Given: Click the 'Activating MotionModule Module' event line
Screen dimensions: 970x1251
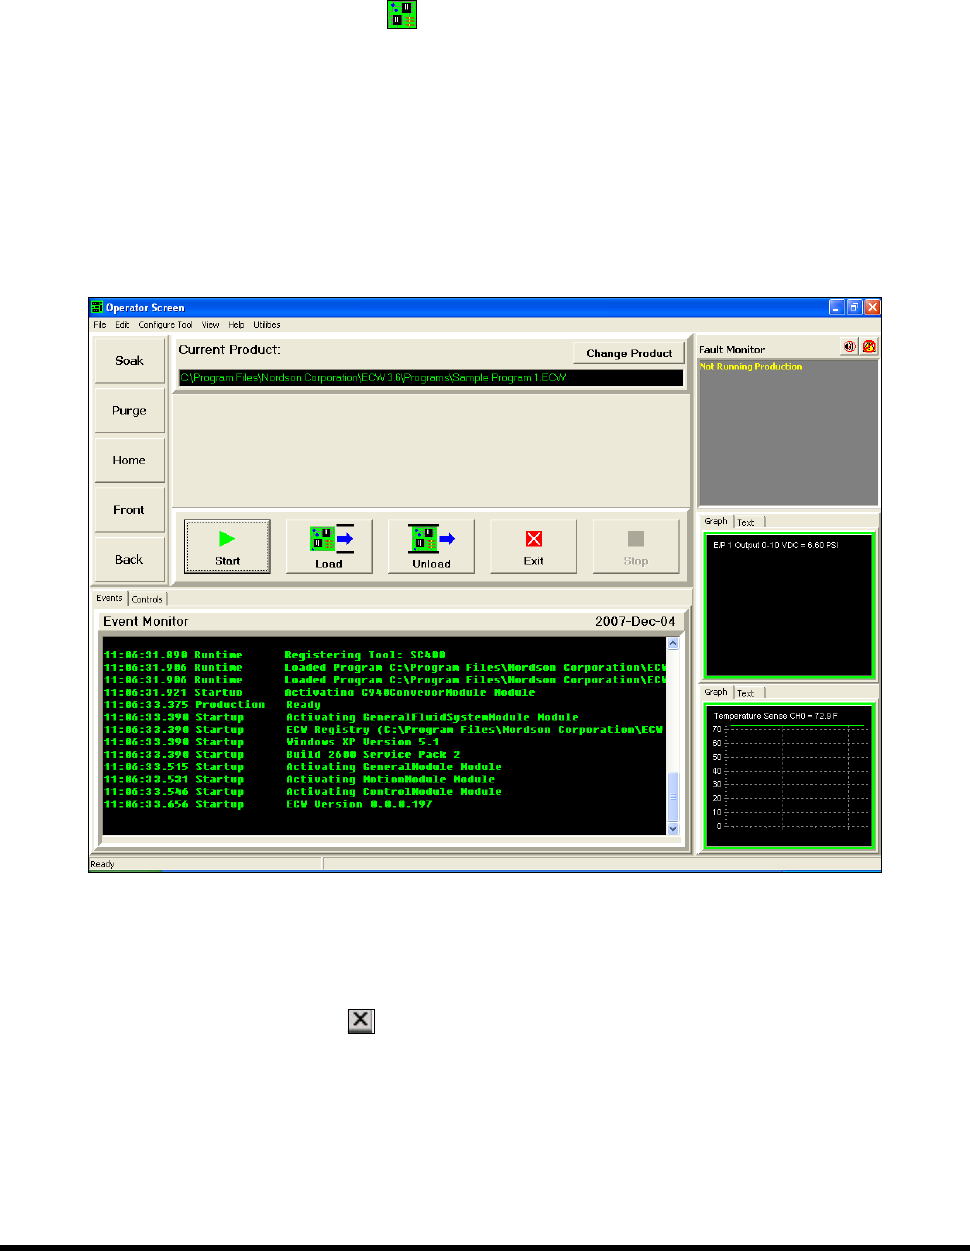Looking at the screenshot, I should coord(300,779).
